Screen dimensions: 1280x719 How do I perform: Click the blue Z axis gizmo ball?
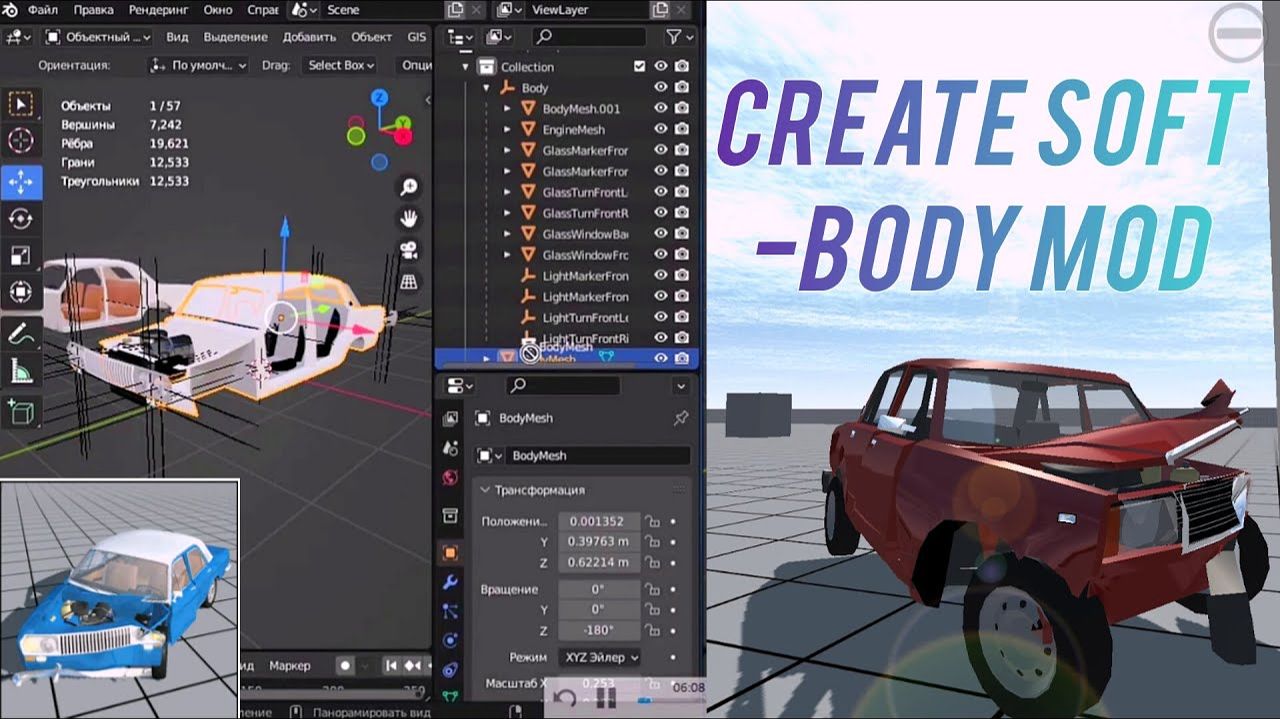380,98
